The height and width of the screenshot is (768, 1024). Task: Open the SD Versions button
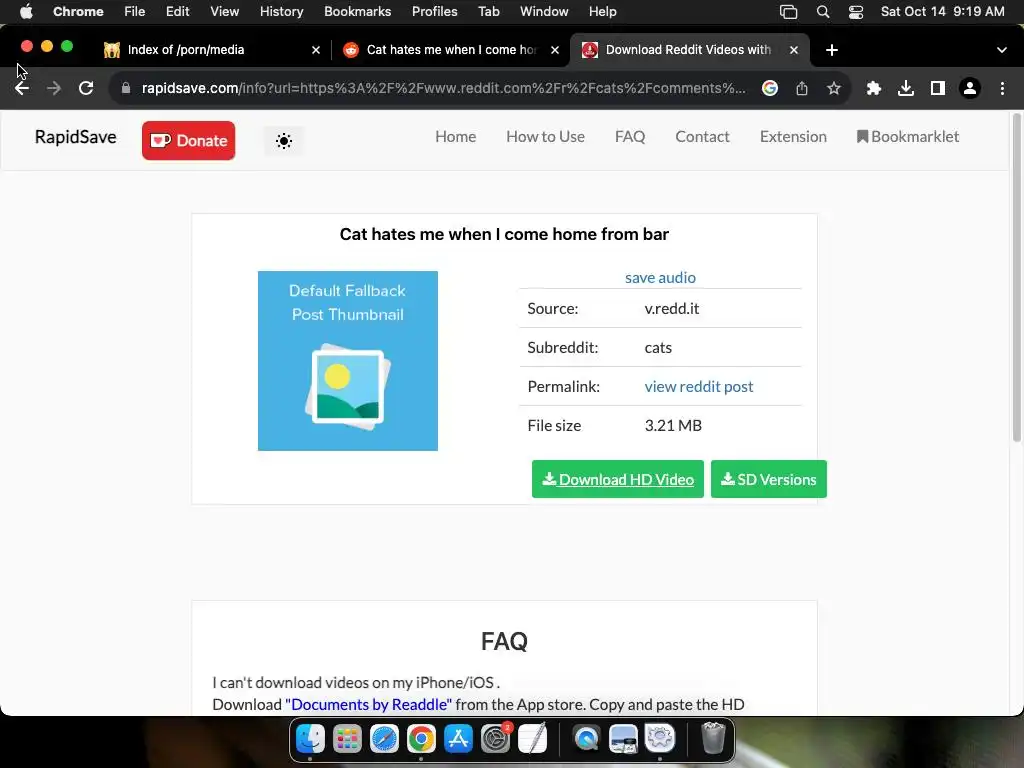coord(769,479)
